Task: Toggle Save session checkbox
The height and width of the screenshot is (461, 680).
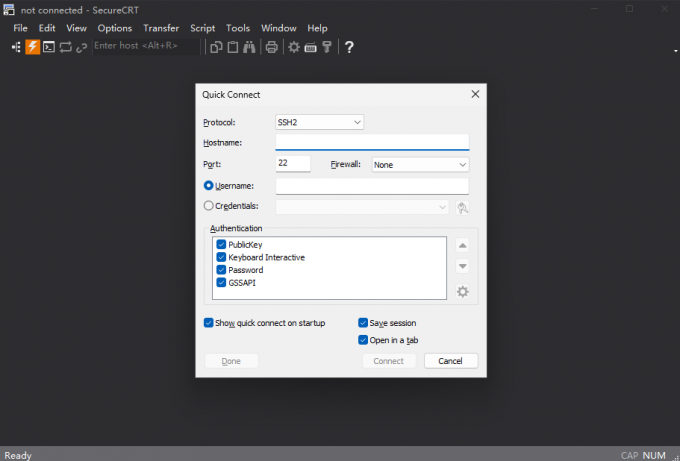Action: (x=363, y=323)
